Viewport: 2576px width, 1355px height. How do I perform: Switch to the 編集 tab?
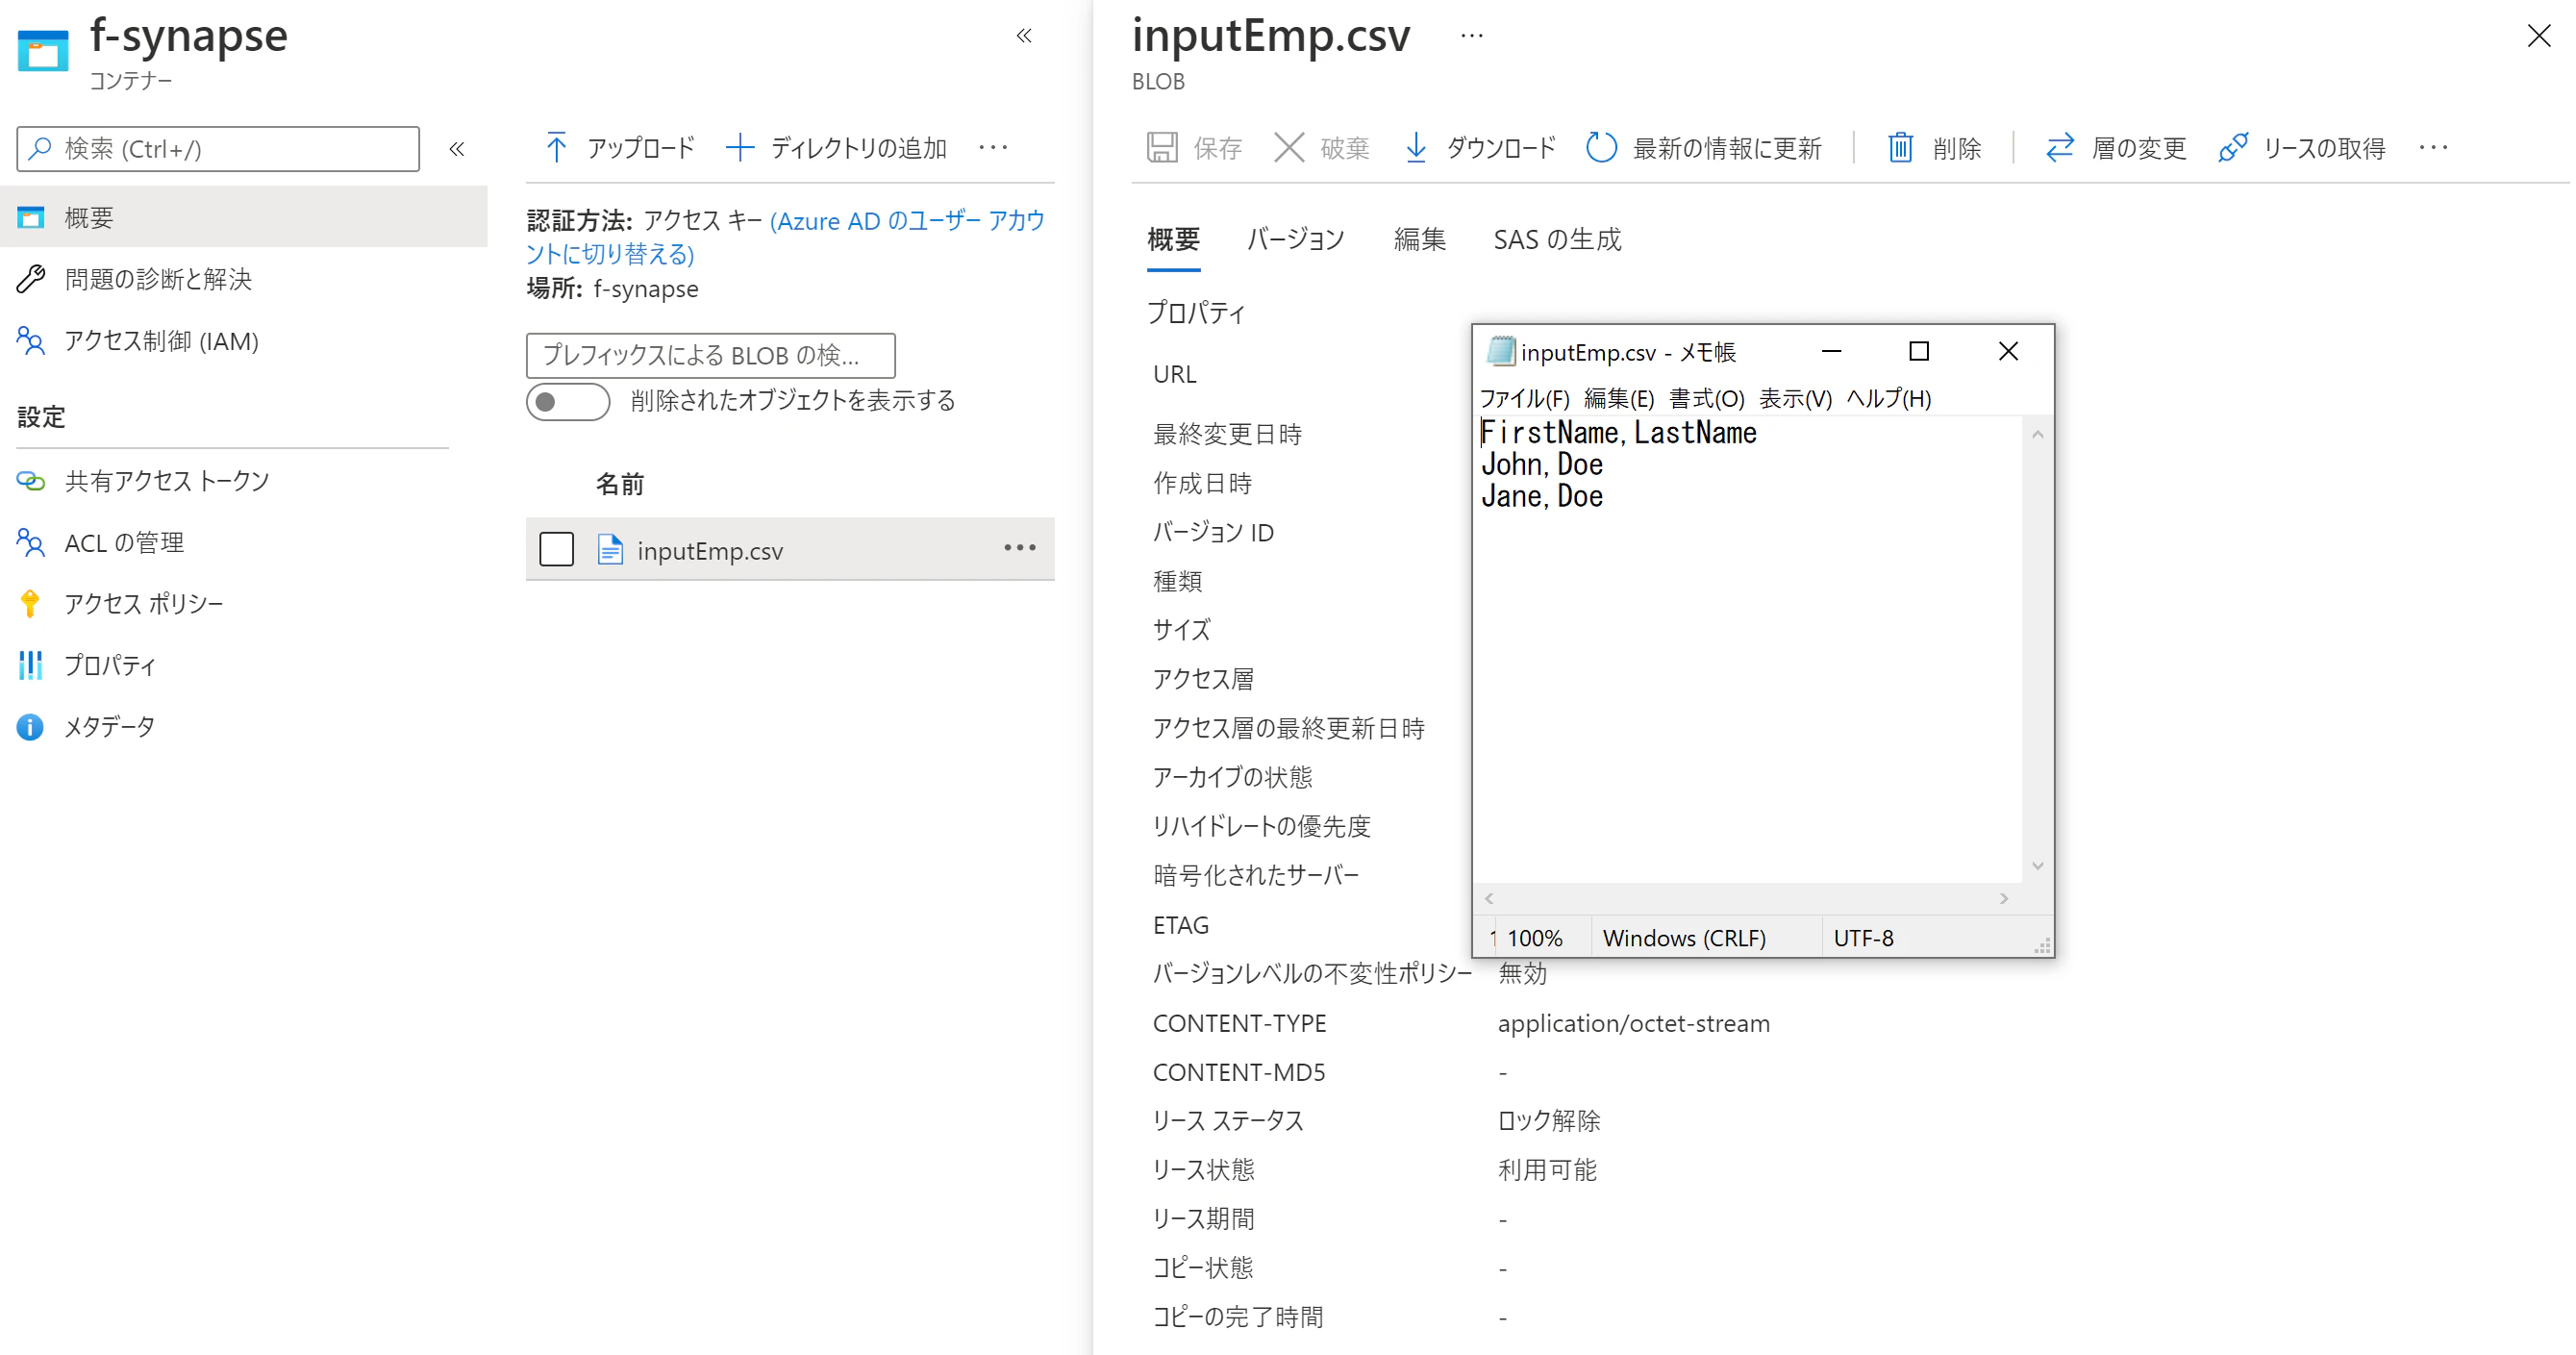tap(1419, 241)
